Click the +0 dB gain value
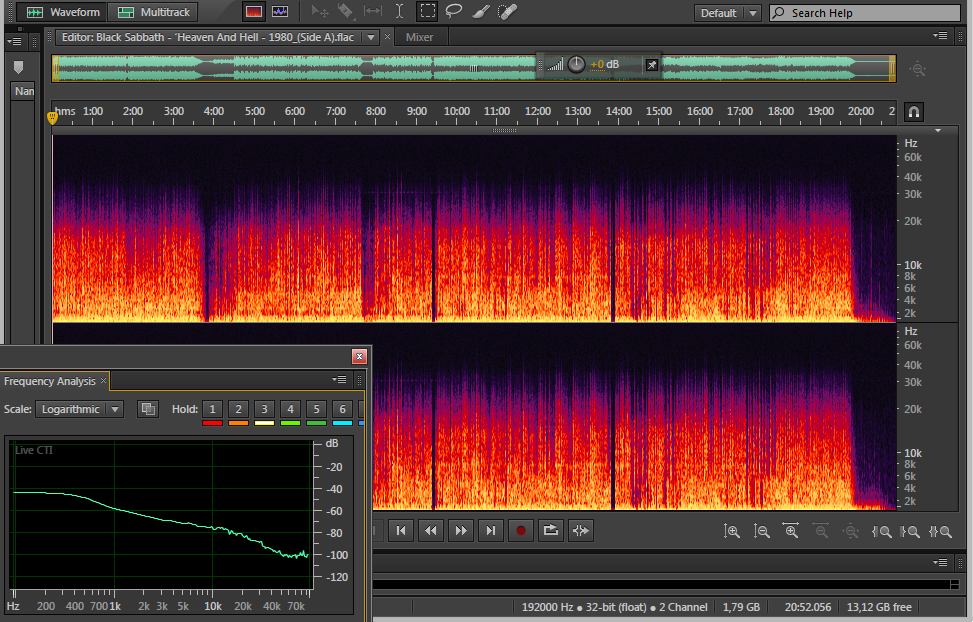The width and height of the screenshot is (973, 622). [604, 65]
